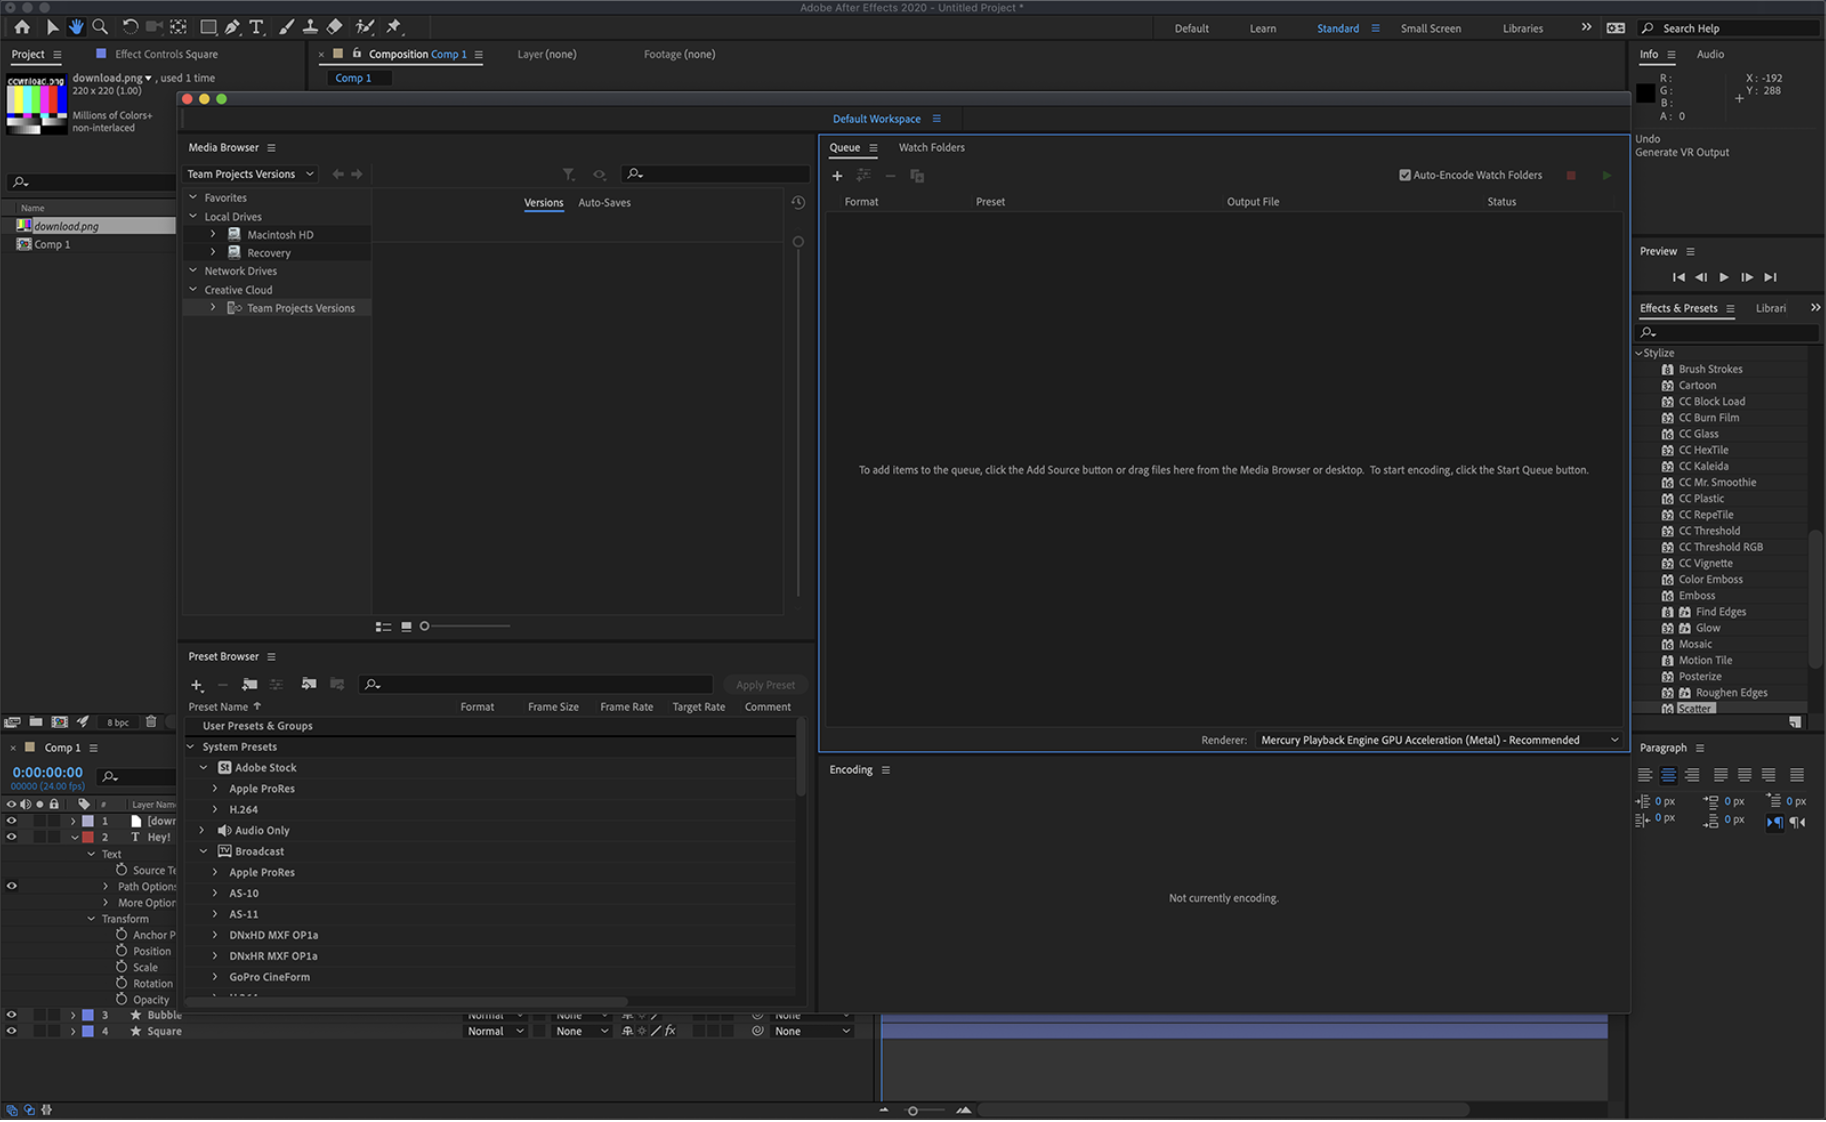This screenshot has width=1826, height=1122.
Task: Switch to the Audio panel tab
Action: [x=1710, y=54]
